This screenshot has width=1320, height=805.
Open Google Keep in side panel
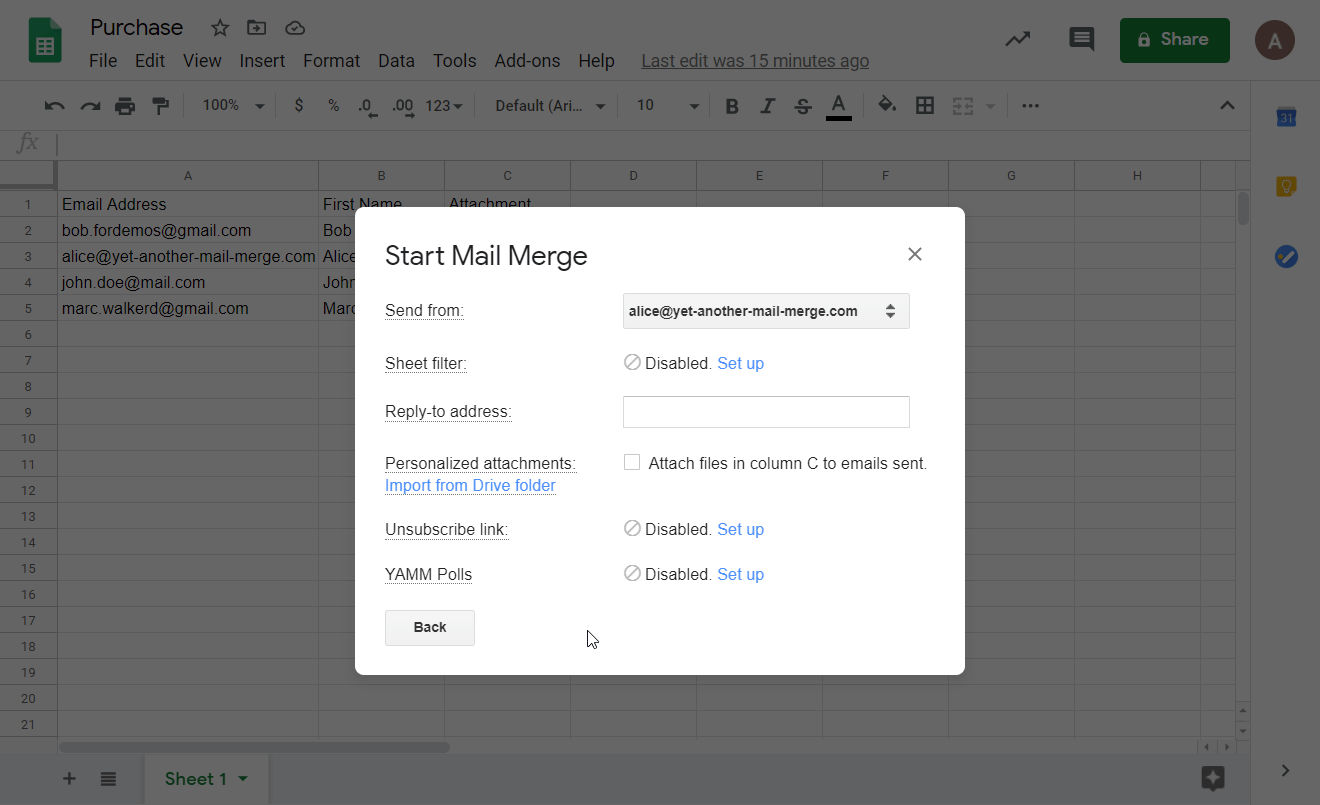(x=1286, y=186)
